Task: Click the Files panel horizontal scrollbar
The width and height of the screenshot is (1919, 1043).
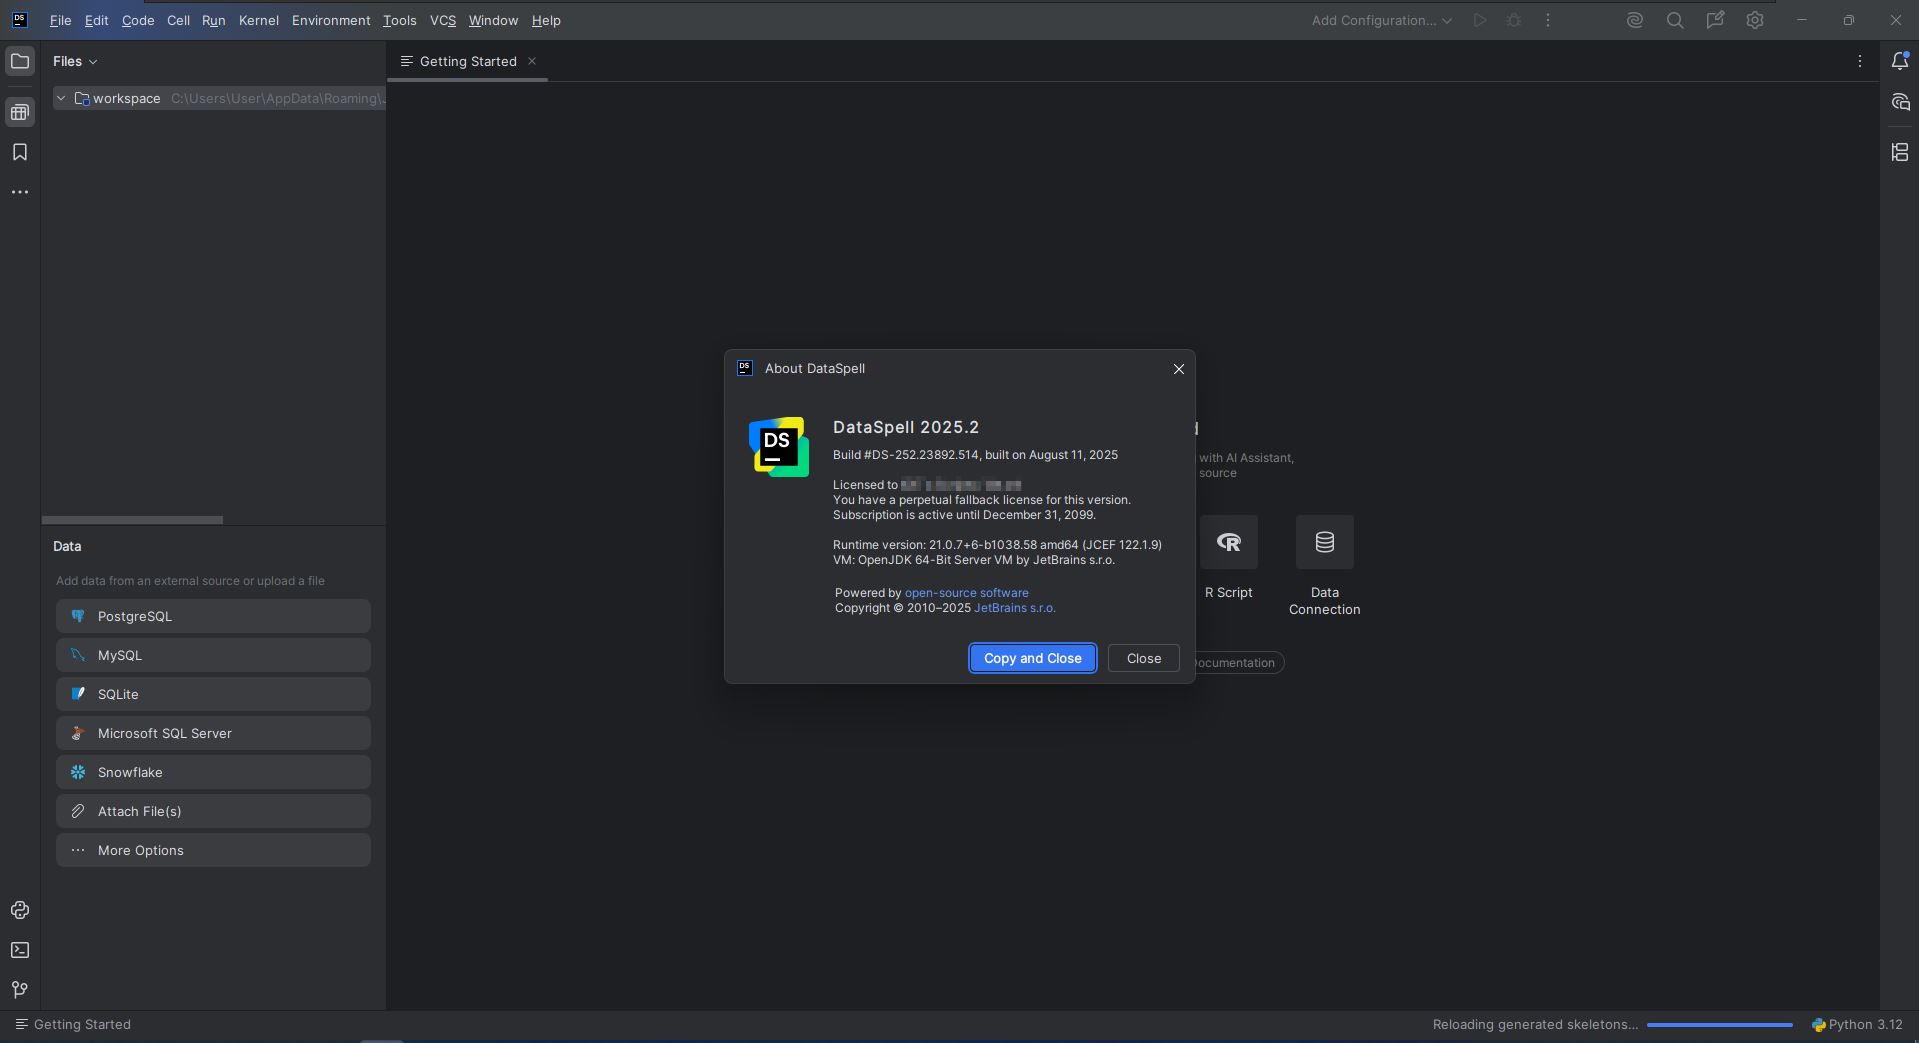Action: [x=132, y=520]
